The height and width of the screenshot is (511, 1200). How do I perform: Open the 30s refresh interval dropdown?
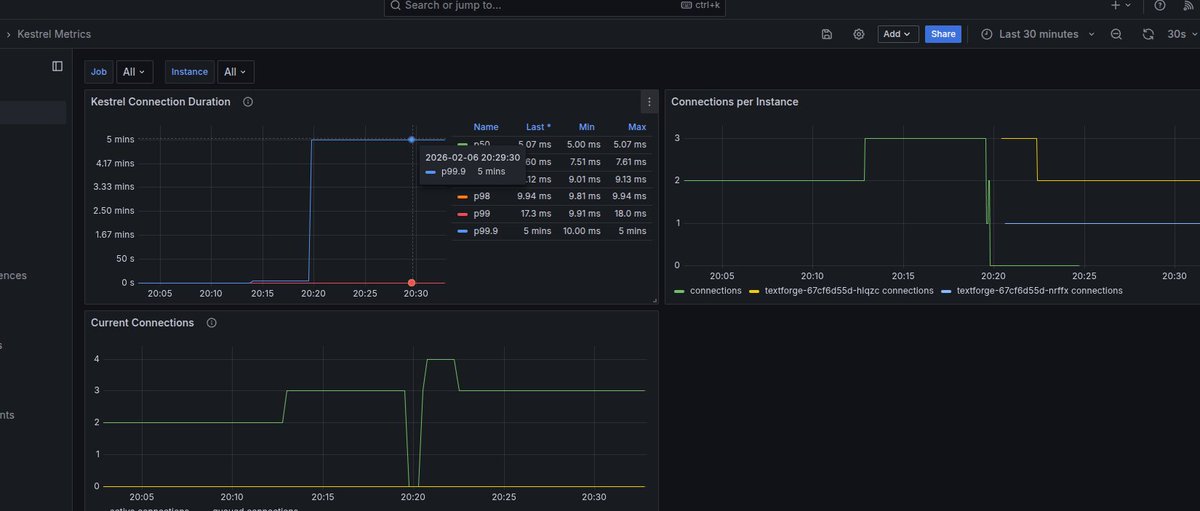pyautogui.click(x=1181, y=34)
